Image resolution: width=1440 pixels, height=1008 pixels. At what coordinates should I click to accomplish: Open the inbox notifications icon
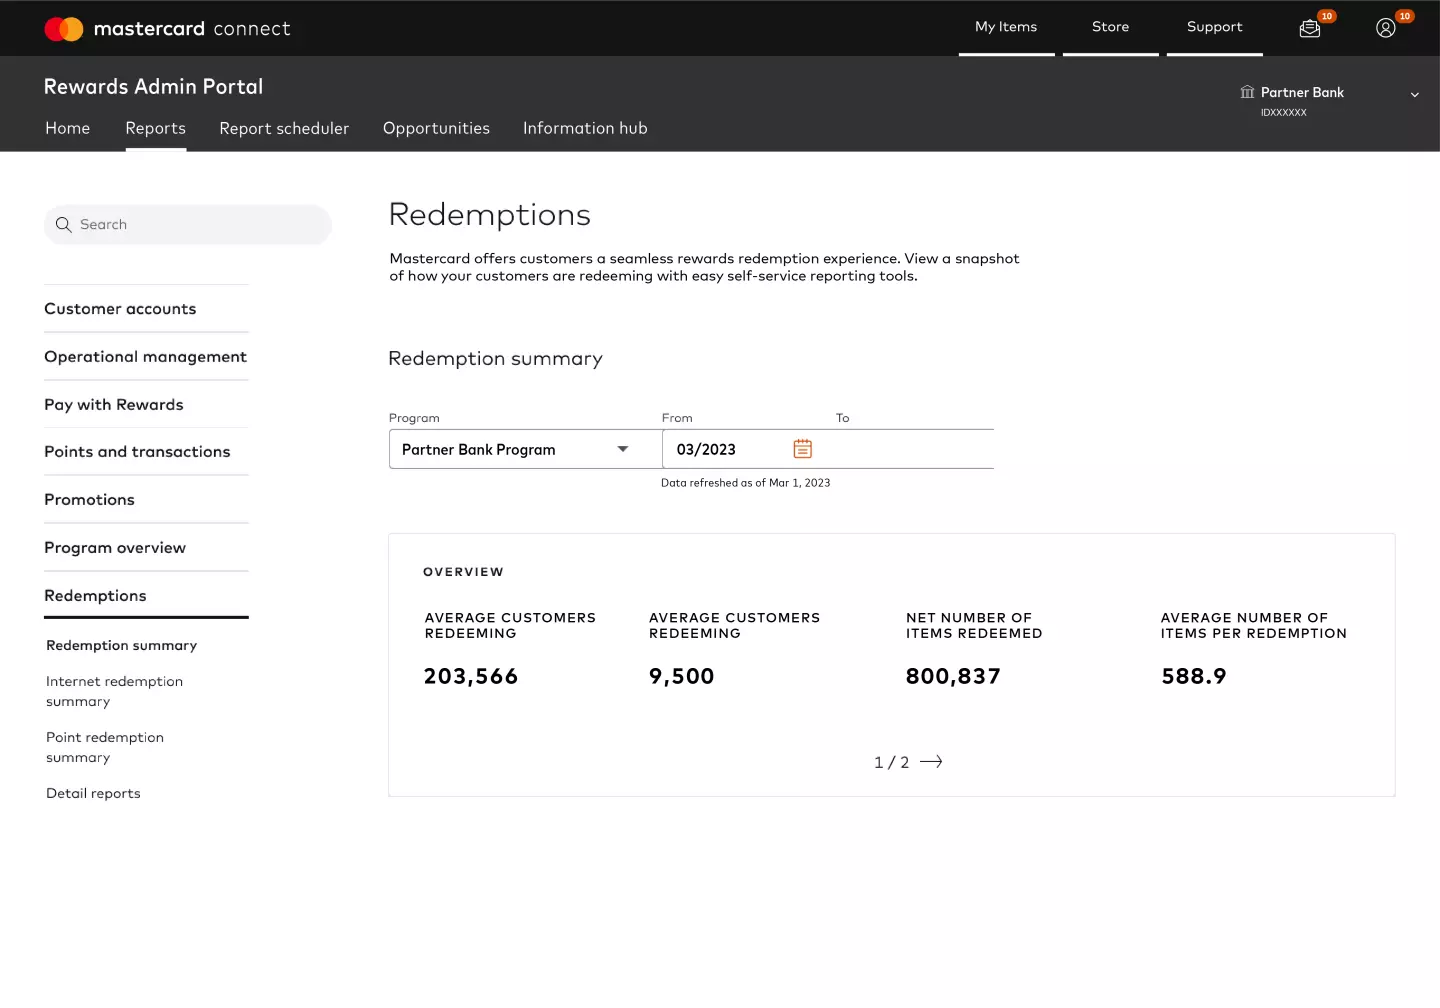coord(1310,29)
